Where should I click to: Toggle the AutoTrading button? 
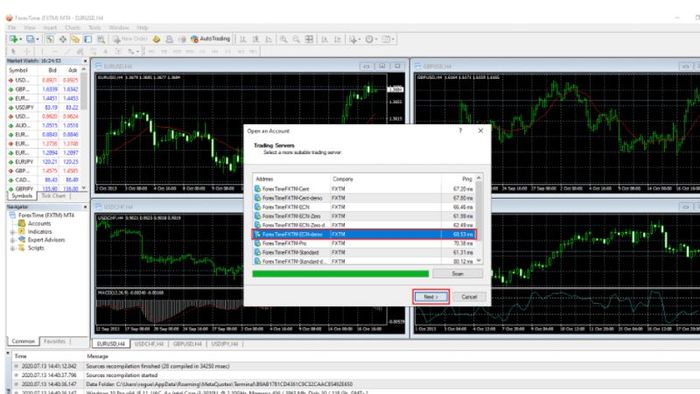pyautogui.click(x=210, y=39)
